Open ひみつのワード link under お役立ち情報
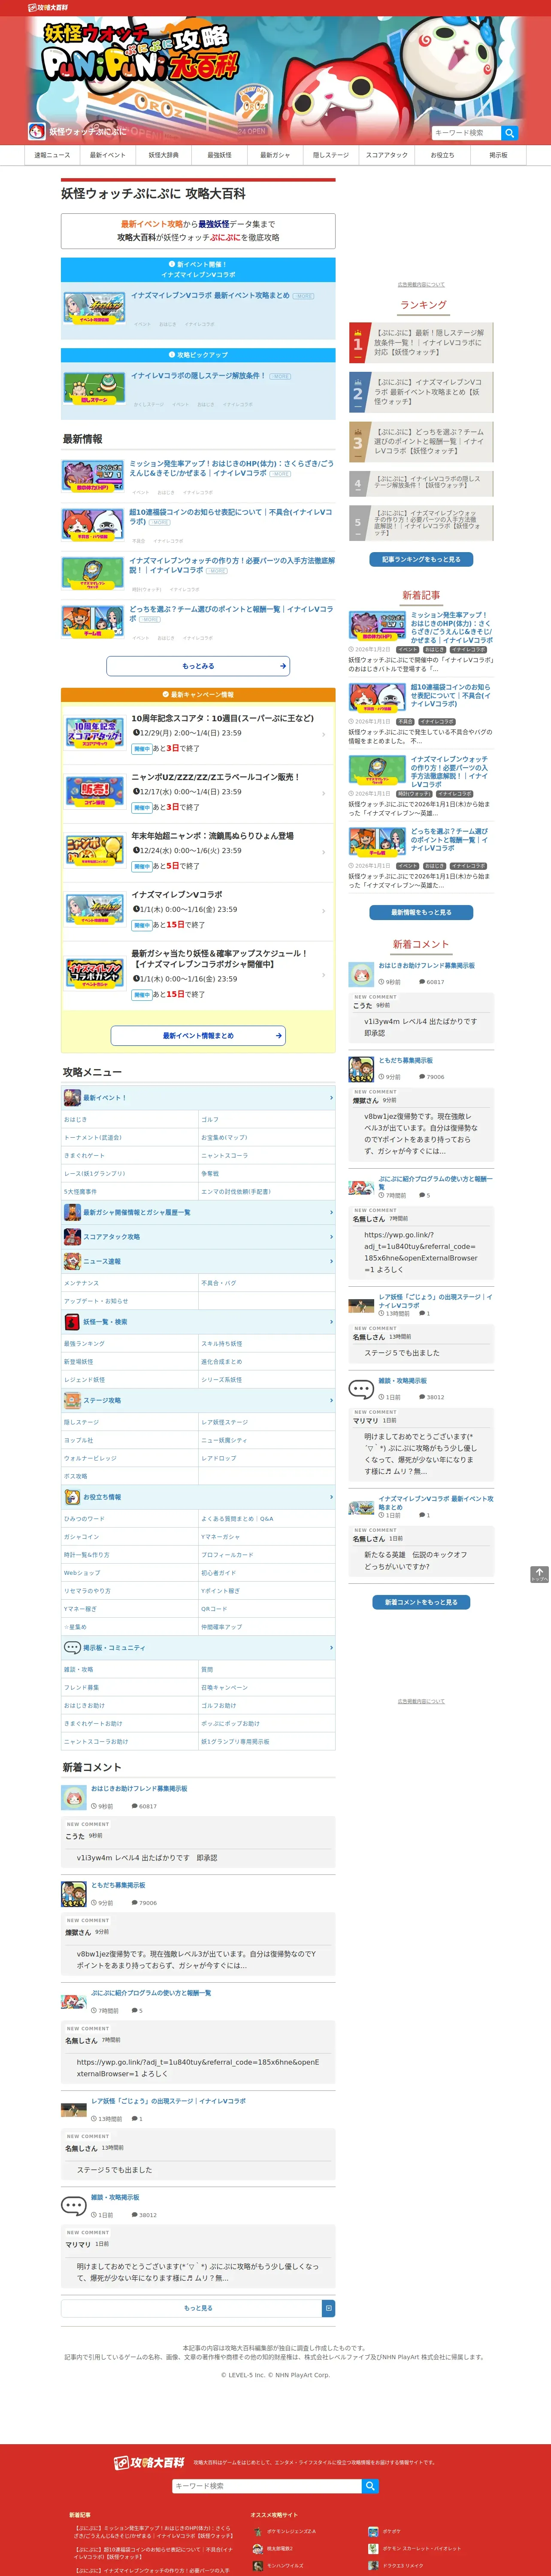The height and width of the screenshot is (2576, 551). 84,1518
